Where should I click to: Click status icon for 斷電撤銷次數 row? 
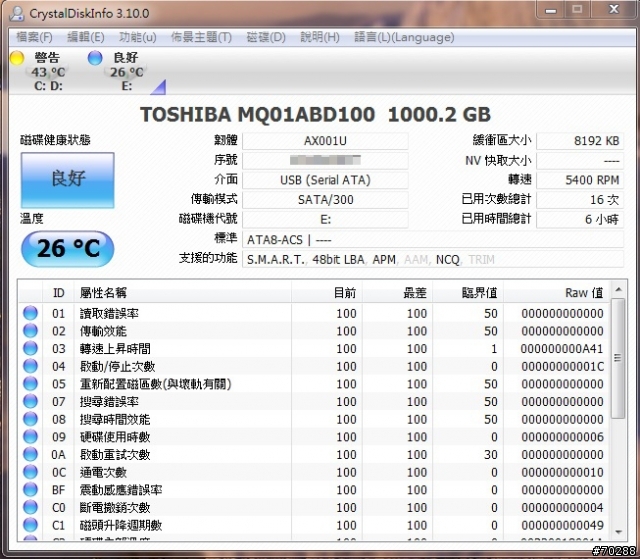30,507
